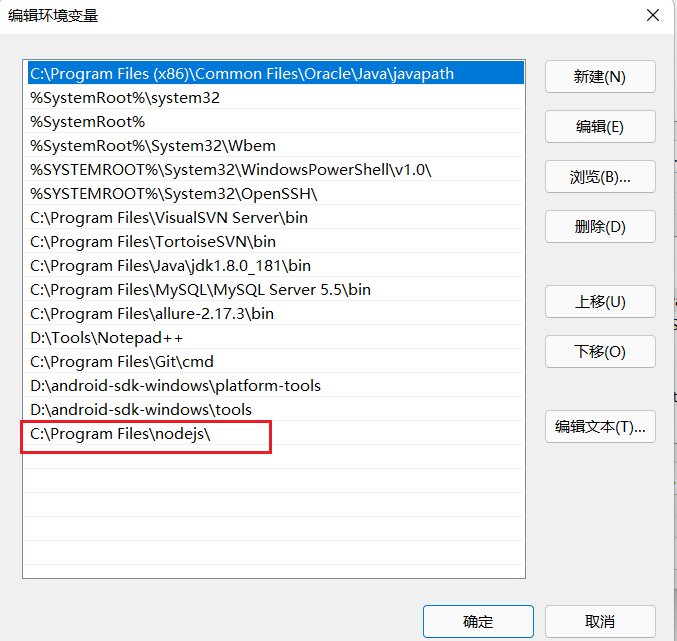The height and width of the screenshot is (641, 677).
Task: Select the android-sdk-windows\platform-tools entry
Action: (274, 385)
